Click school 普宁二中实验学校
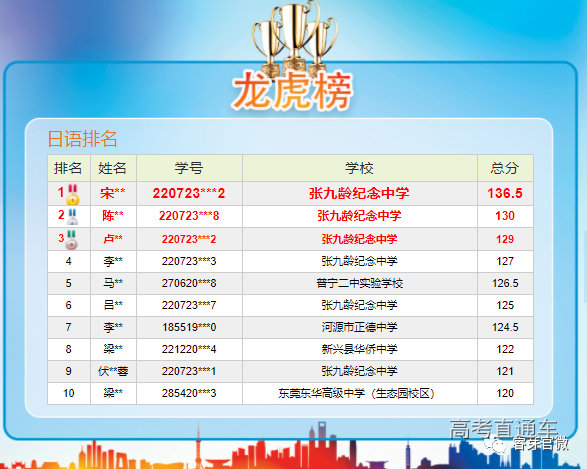 click(359, 283)
